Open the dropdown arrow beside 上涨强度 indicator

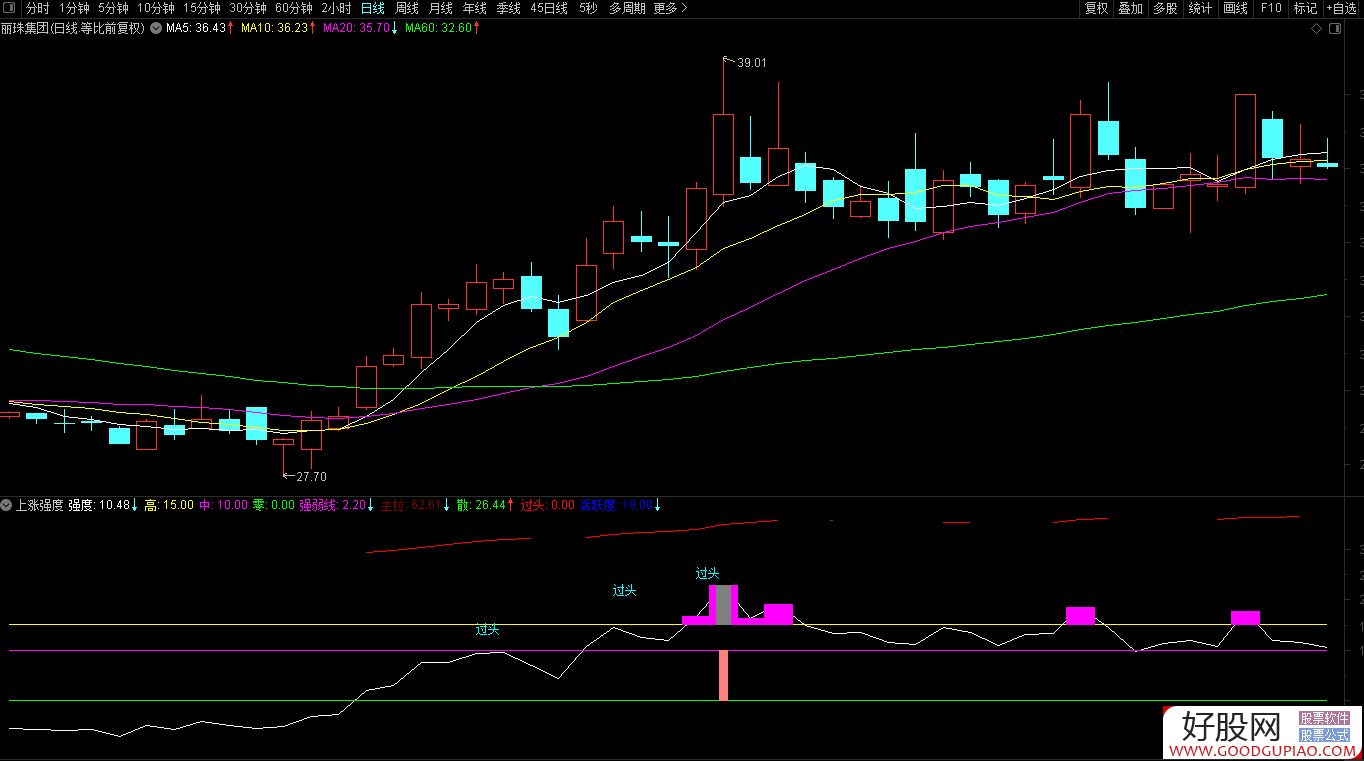(x=7, y=505)
